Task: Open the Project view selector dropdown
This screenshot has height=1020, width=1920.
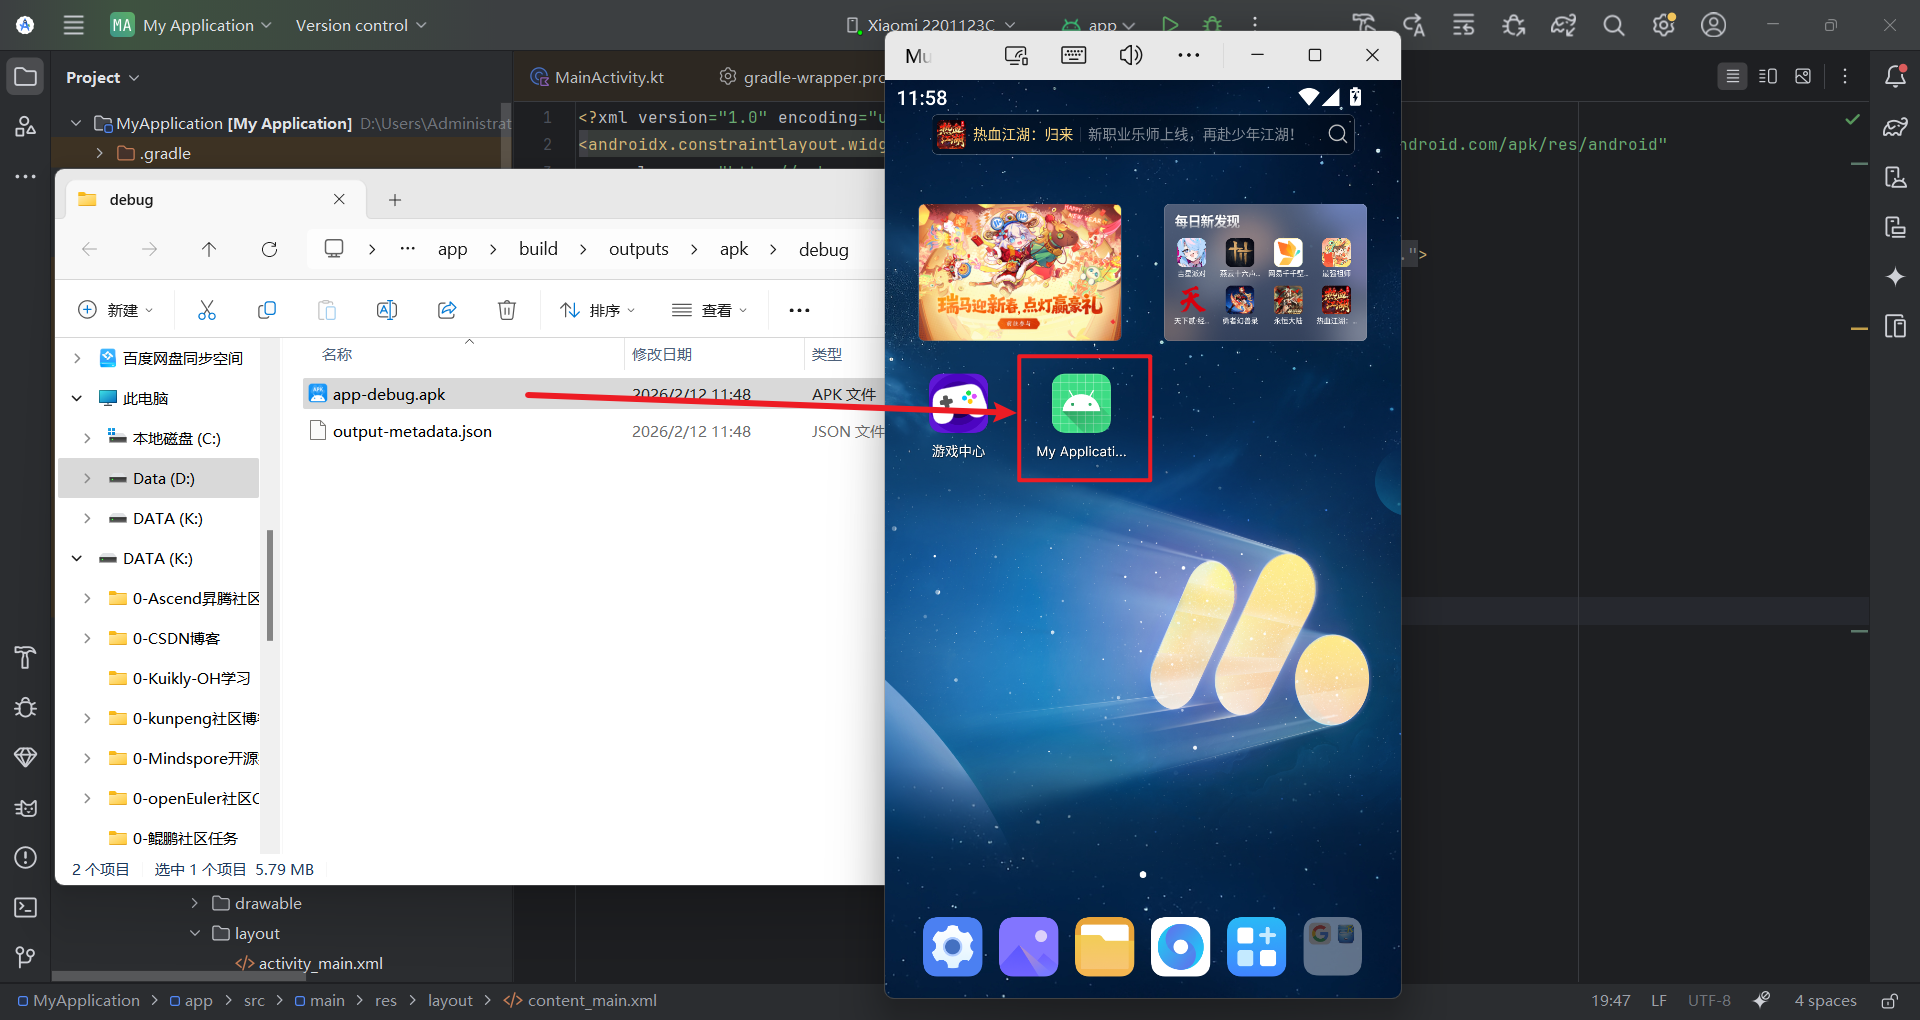Action: tap(103, 77)
